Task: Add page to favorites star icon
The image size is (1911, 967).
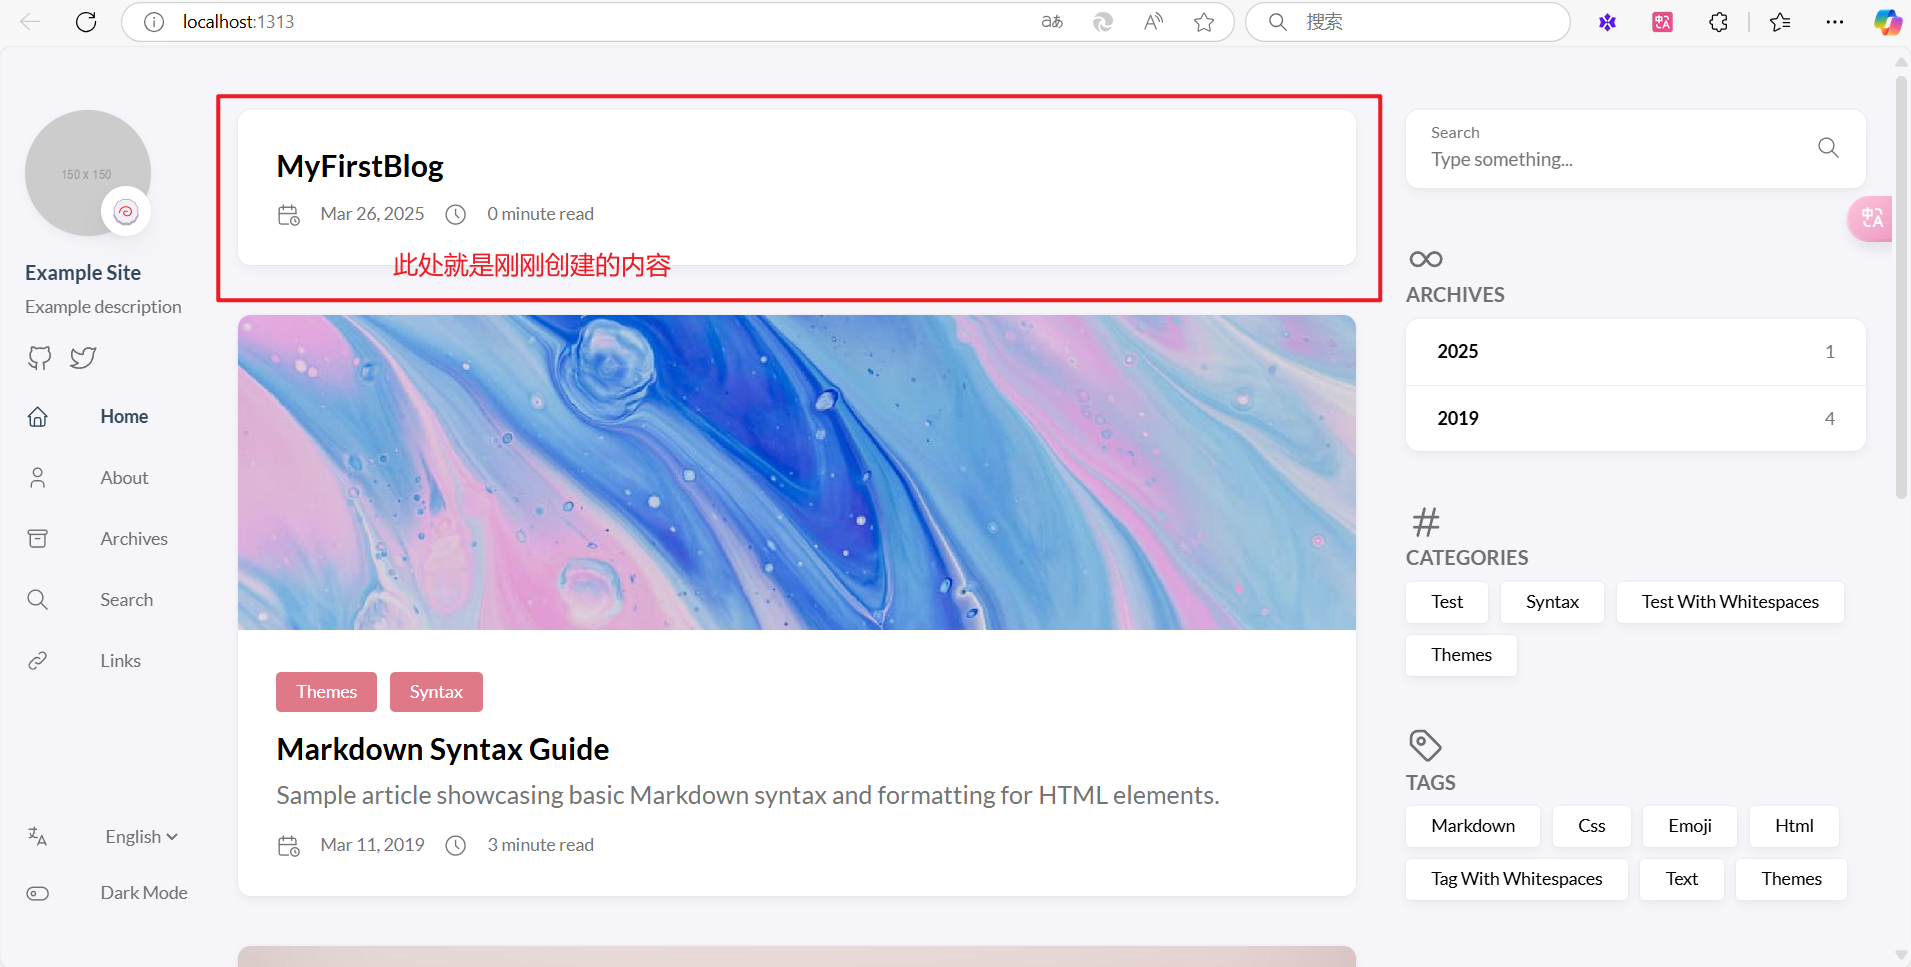Action: click(1203, 22)
